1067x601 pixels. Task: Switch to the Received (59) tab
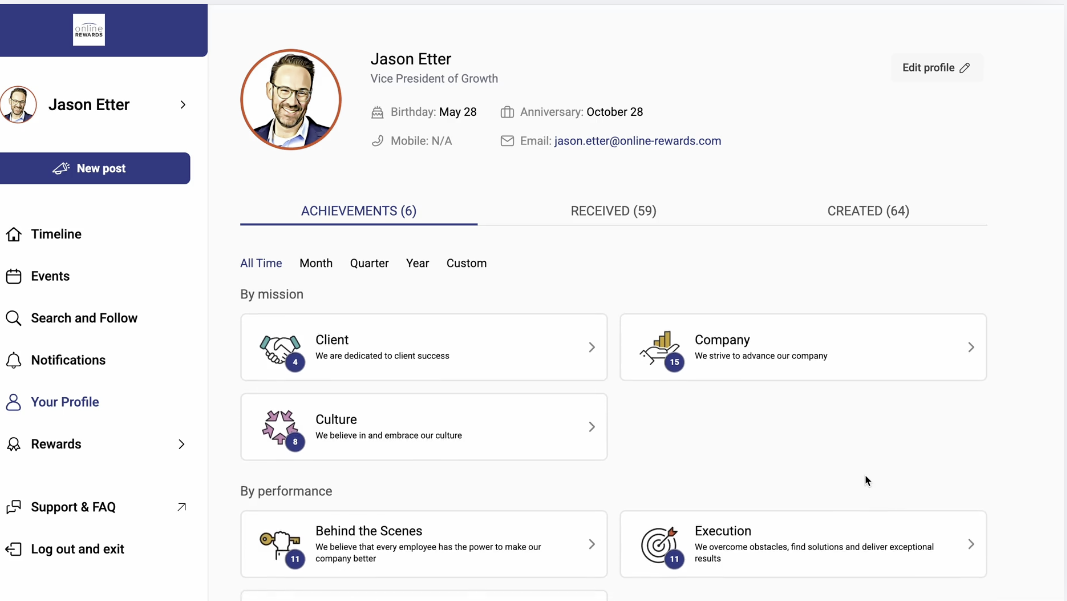point(613,211)
